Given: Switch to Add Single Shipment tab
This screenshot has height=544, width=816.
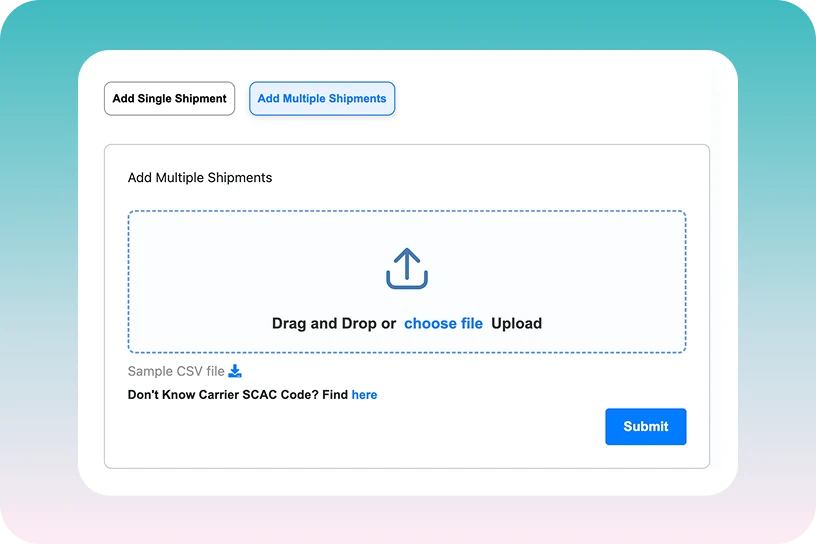Looking at the screenshot, I should coord(169,99).
